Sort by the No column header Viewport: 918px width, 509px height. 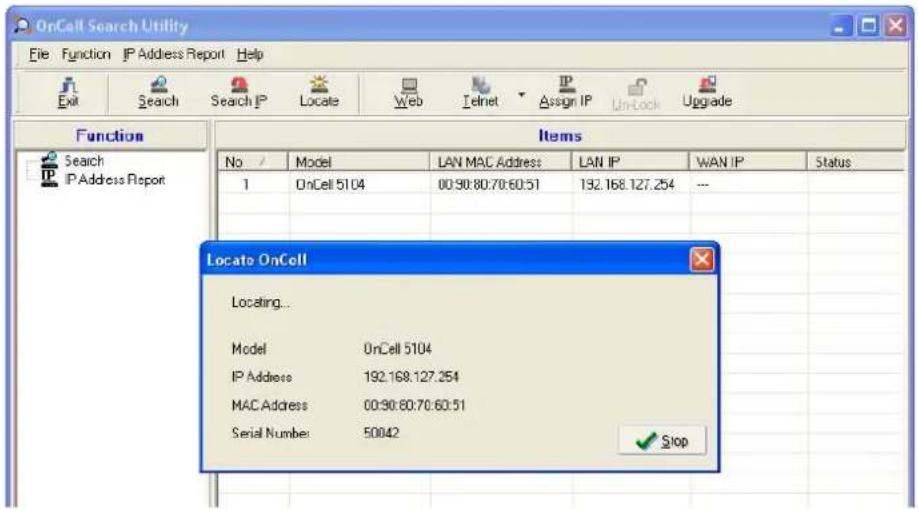[252, 162]
